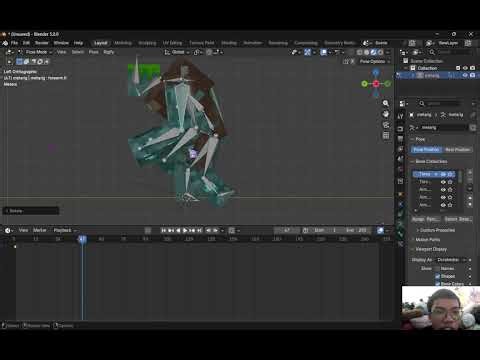Open the Pose Options dropdown
480x360 pixels.
click(x=374, y=61)
